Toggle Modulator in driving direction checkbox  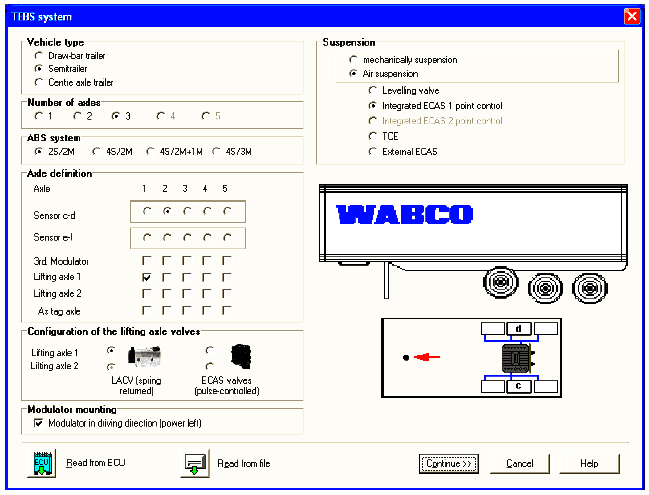[38, 423]
